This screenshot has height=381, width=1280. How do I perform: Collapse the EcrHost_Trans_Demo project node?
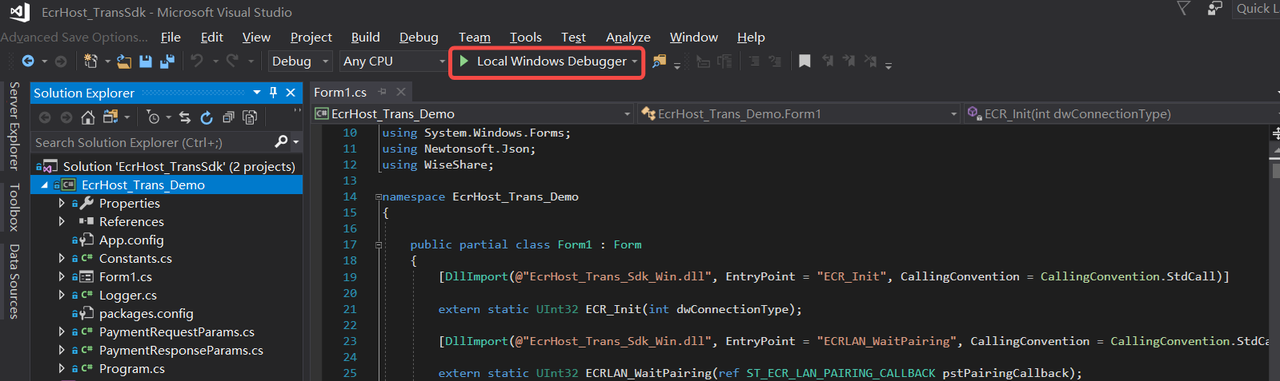[44, 185]
